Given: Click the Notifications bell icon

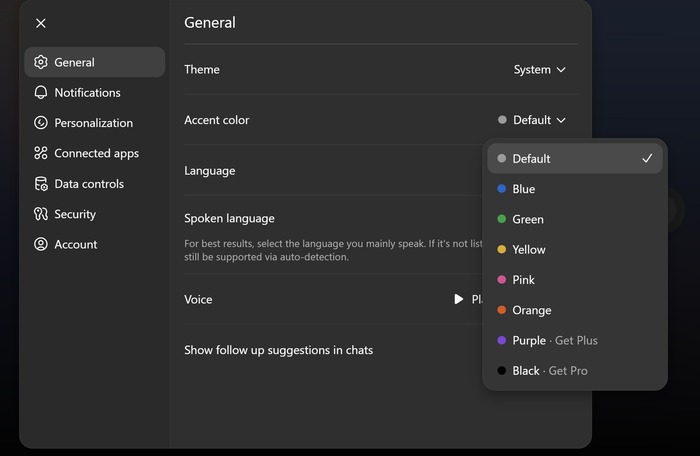Looking at the screenshot, I should [41, 93].
